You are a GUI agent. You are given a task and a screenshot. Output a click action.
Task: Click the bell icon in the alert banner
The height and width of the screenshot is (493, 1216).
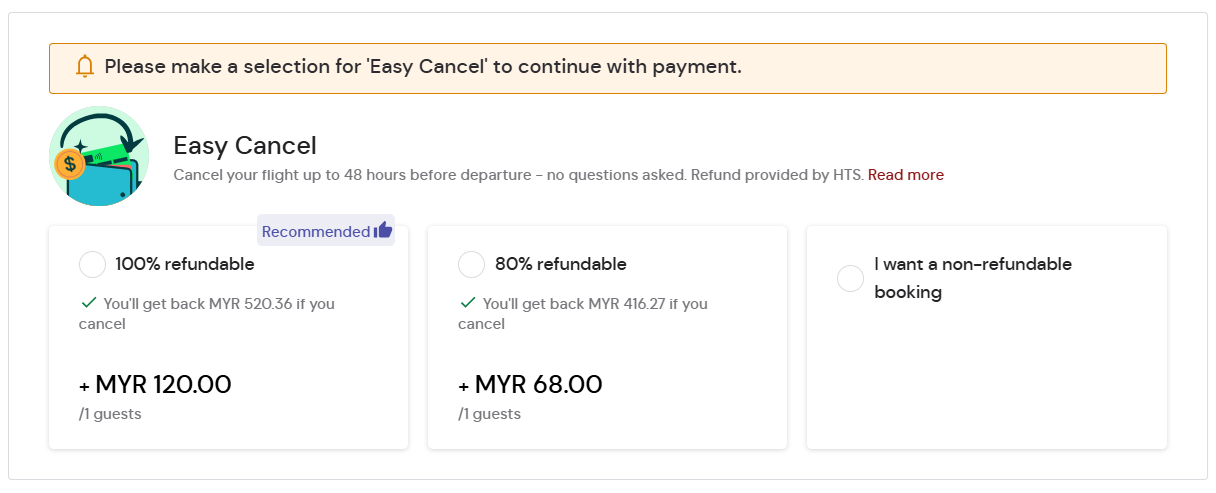85,67
